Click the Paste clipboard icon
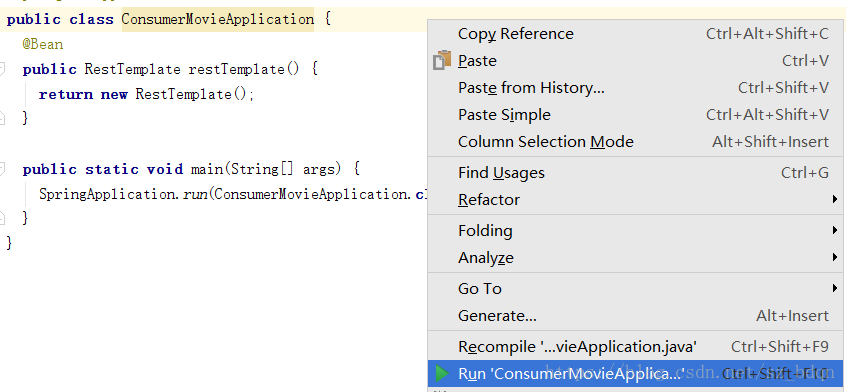This screenshot has height=392, width=846. pyautogui.click(x=442, y=60)
